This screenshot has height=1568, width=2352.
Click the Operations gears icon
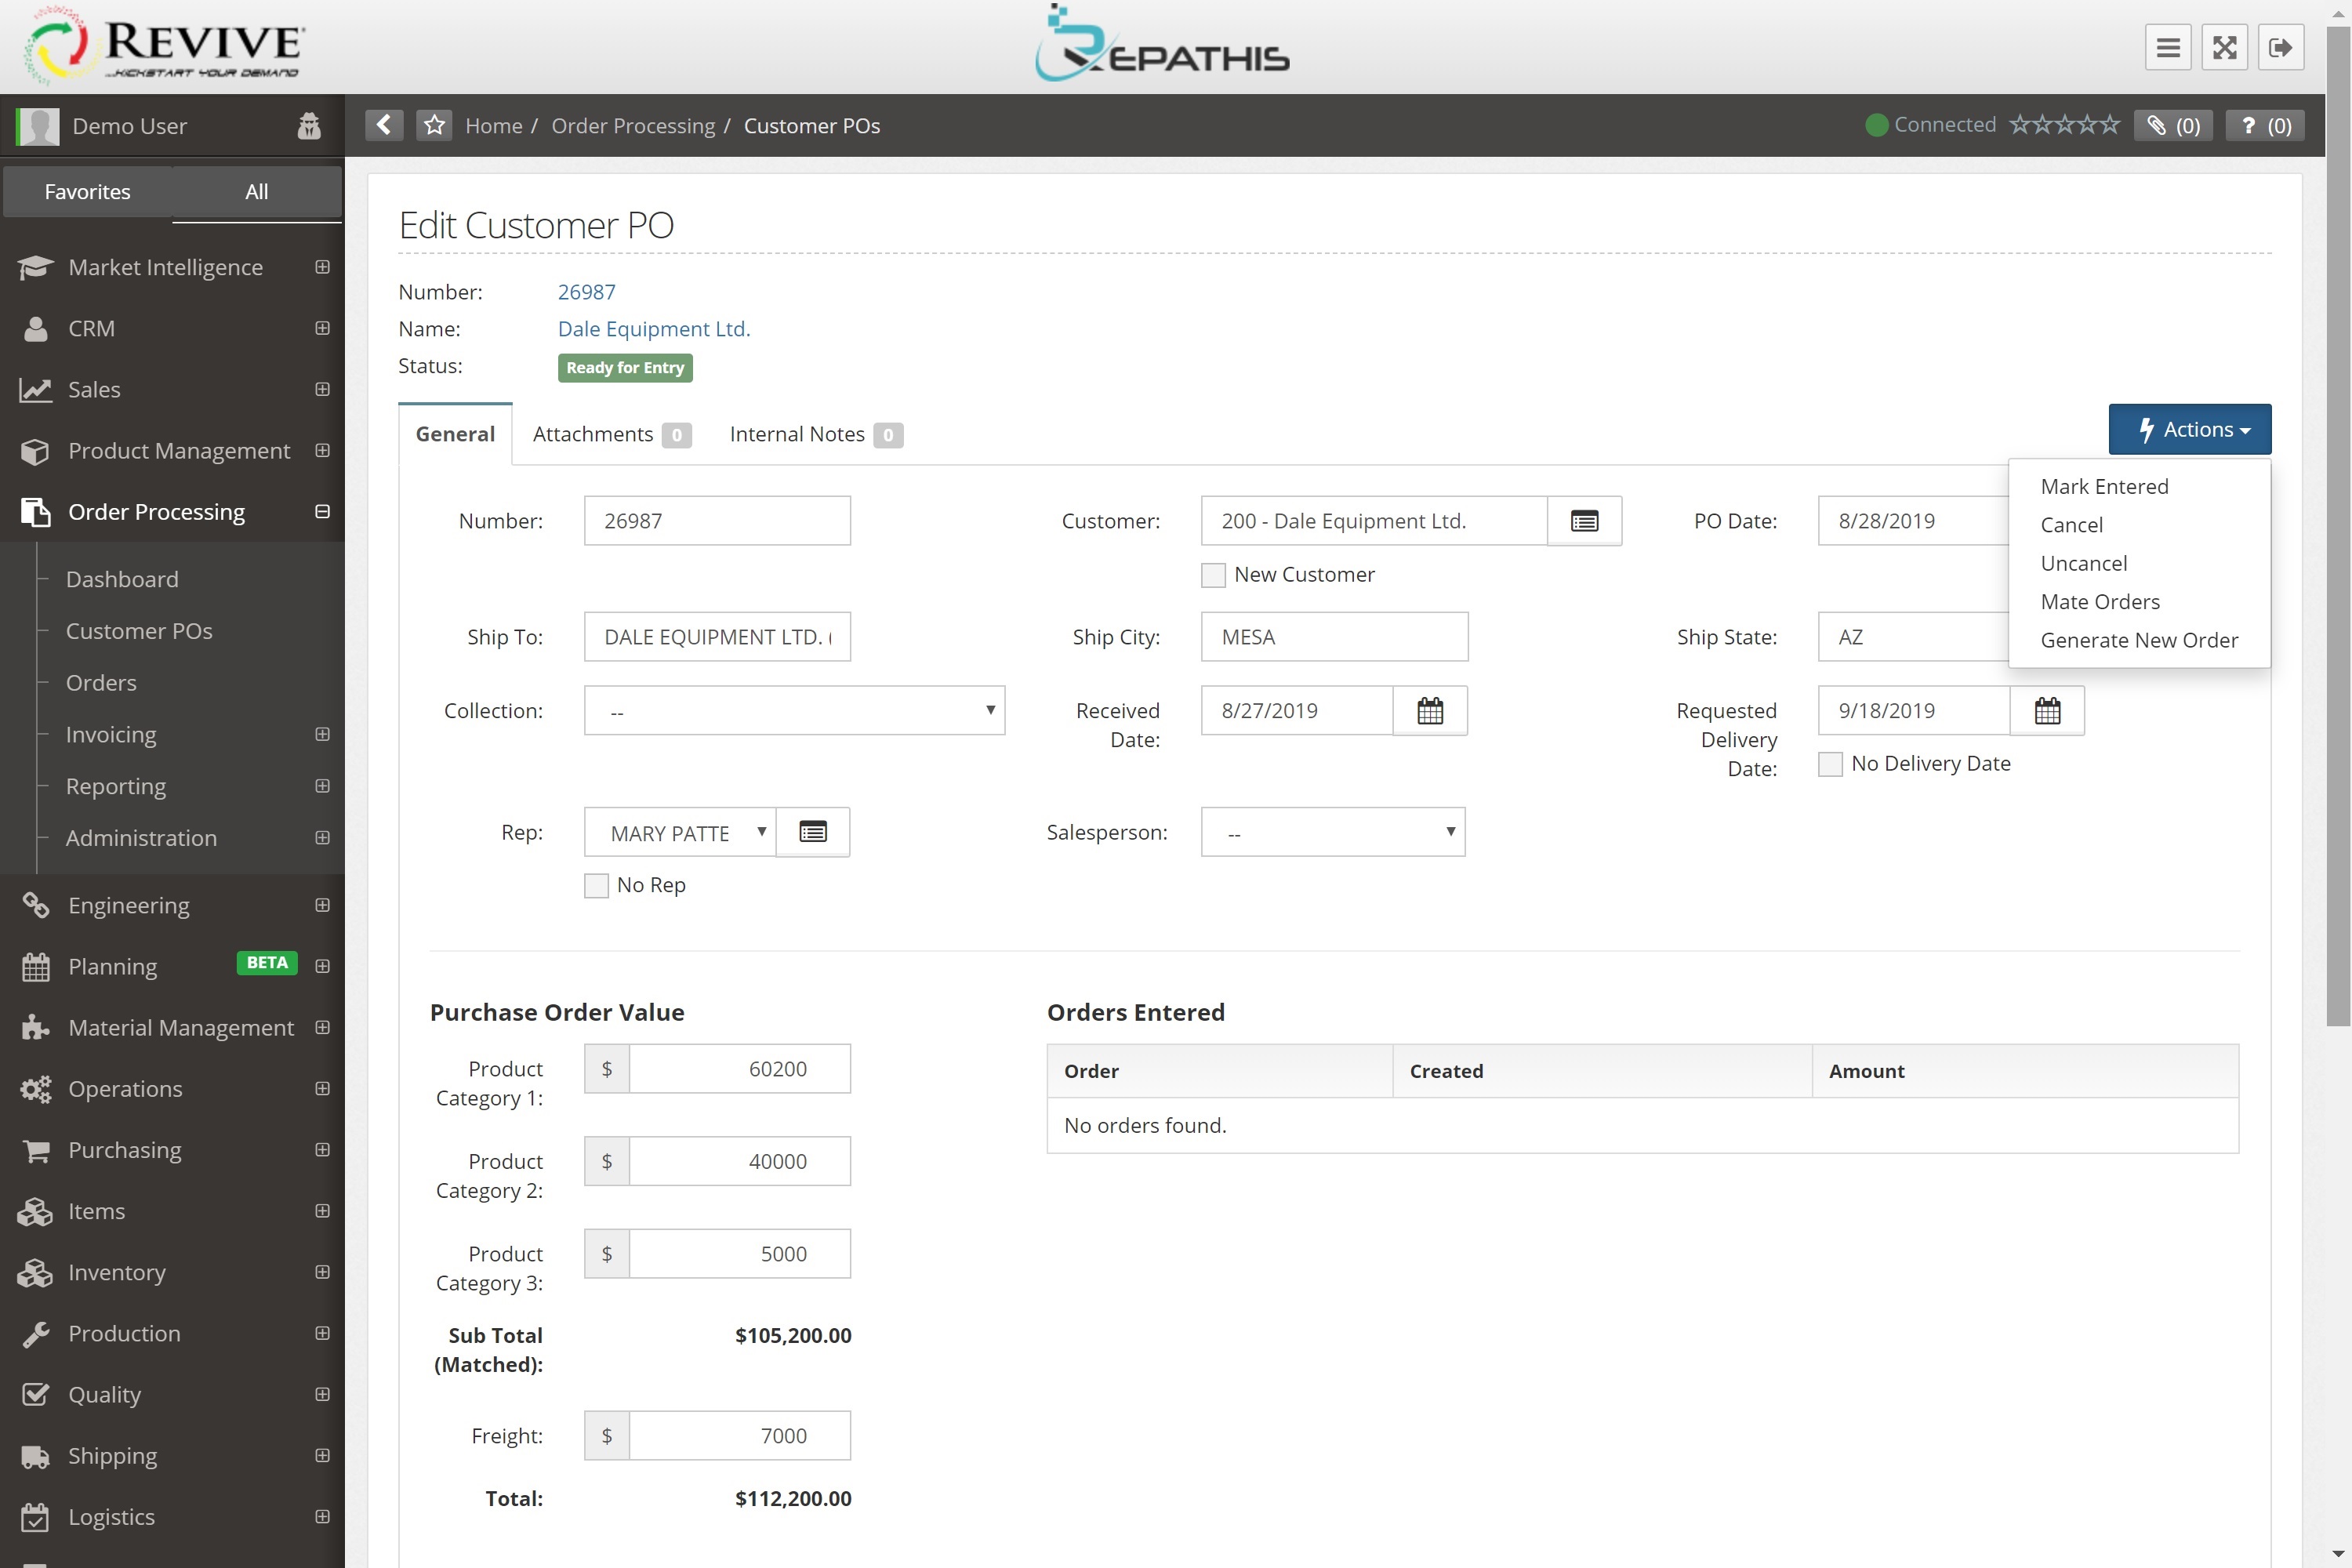tap(35, 1088)
